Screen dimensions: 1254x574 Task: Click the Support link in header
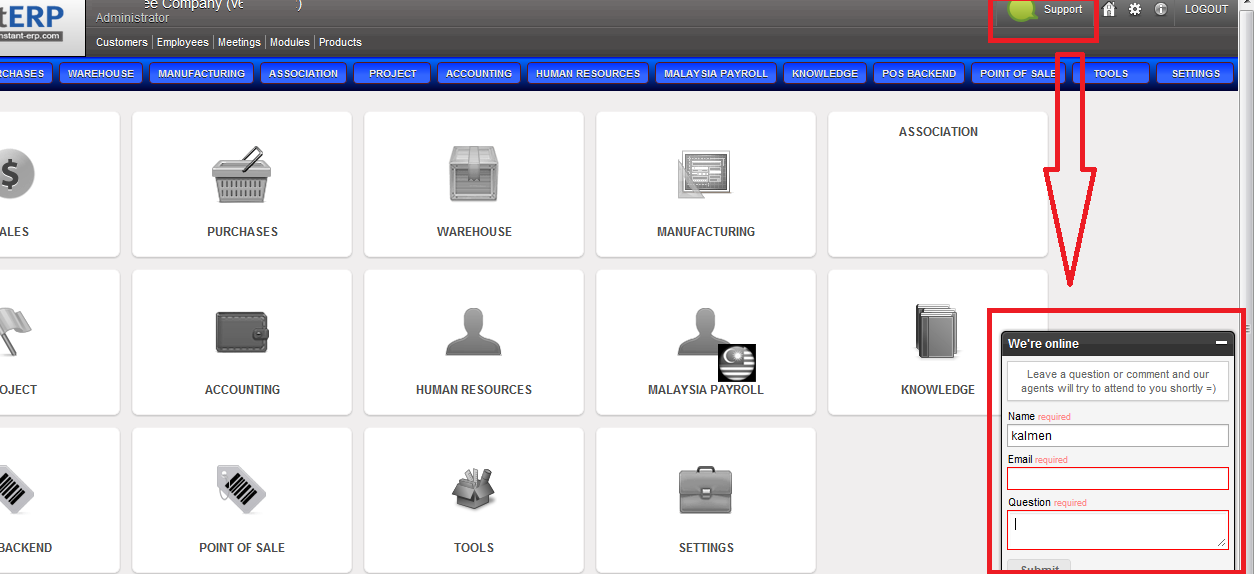[1063, 9]
